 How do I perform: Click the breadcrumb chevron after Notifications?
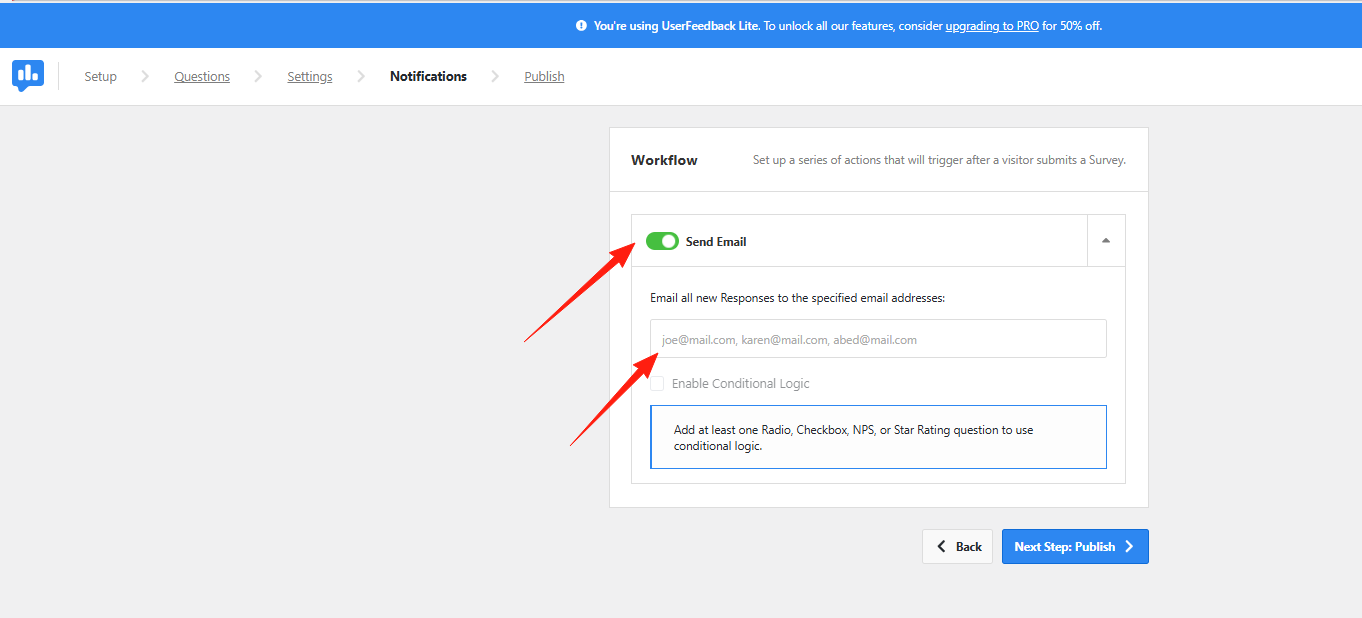(x=495, y=76)
